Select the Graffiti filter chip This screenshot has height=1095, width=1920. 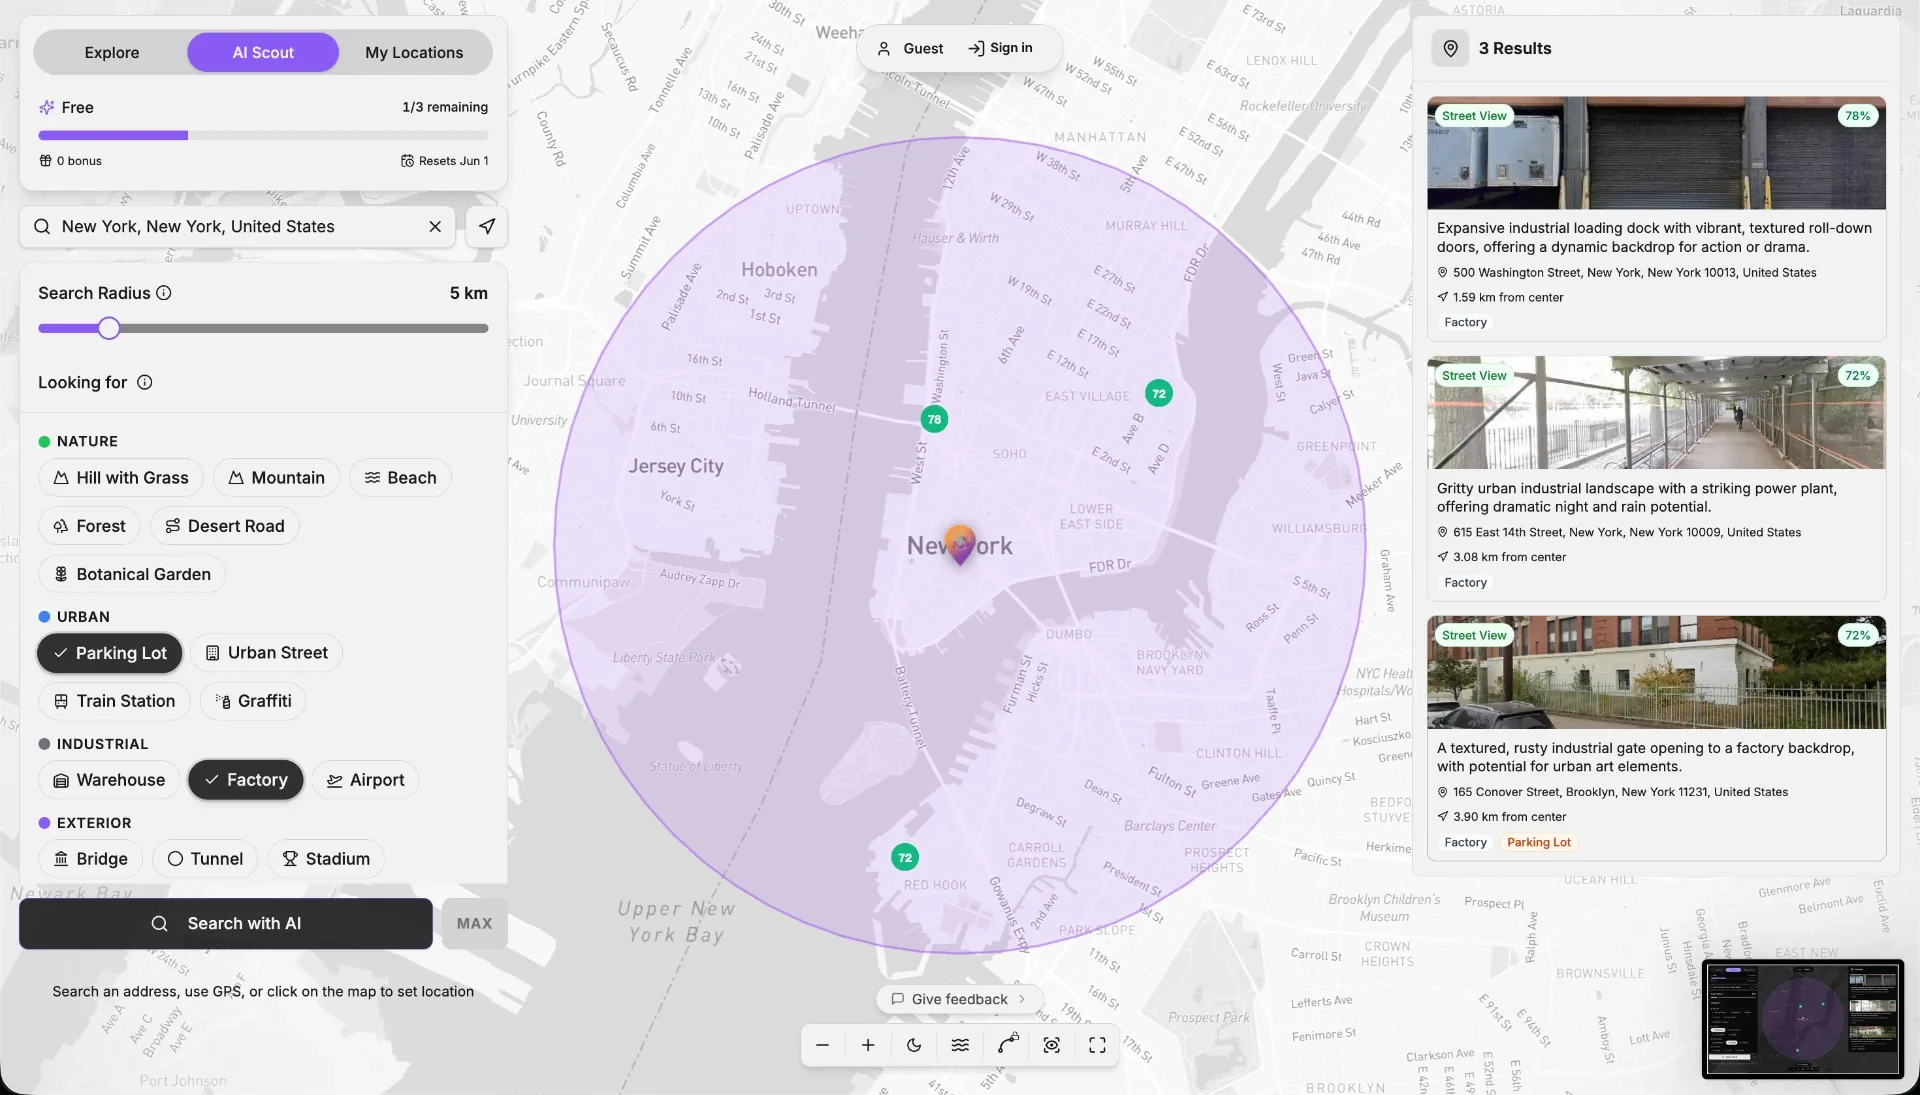coord(253,701)
